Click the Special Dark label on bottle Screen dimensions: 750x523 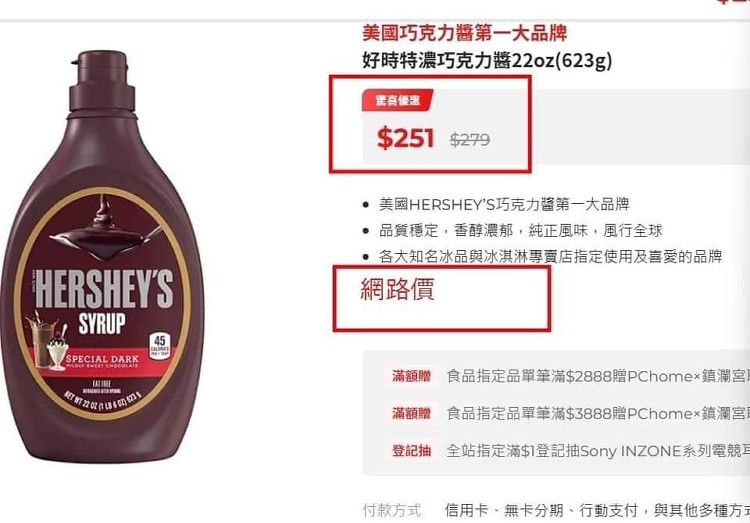(x=102, y=359)
